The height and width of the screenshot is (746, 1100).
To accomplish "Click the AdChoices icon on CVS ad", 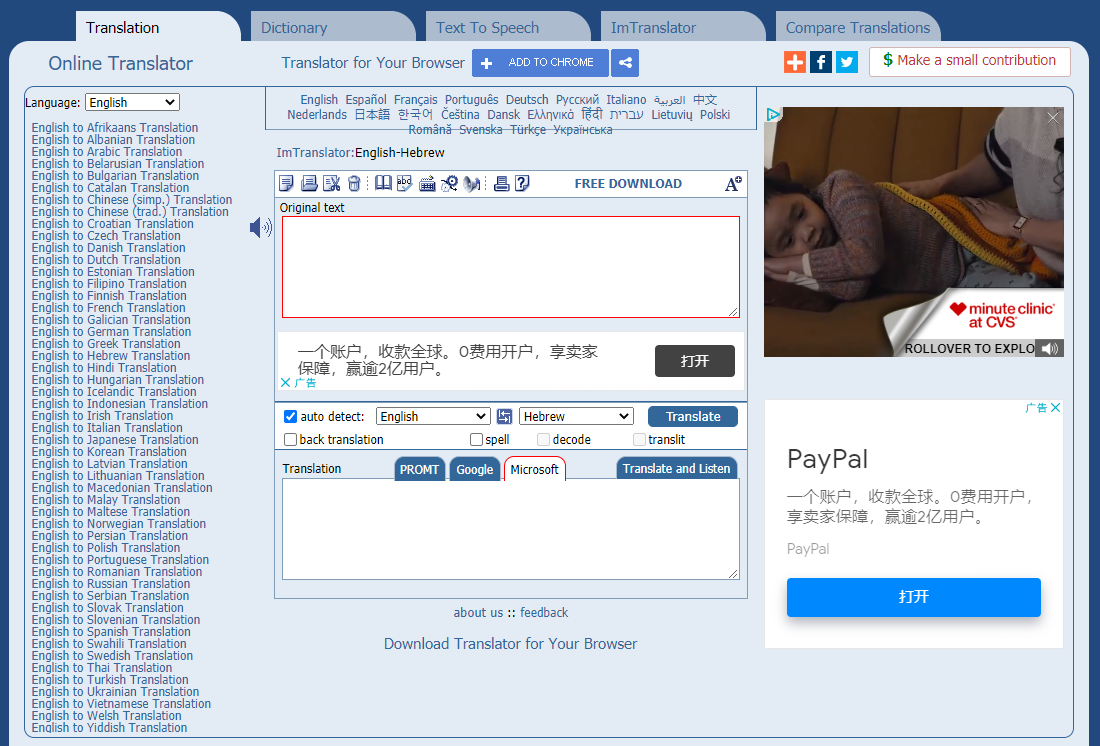I will pos(773,114).
